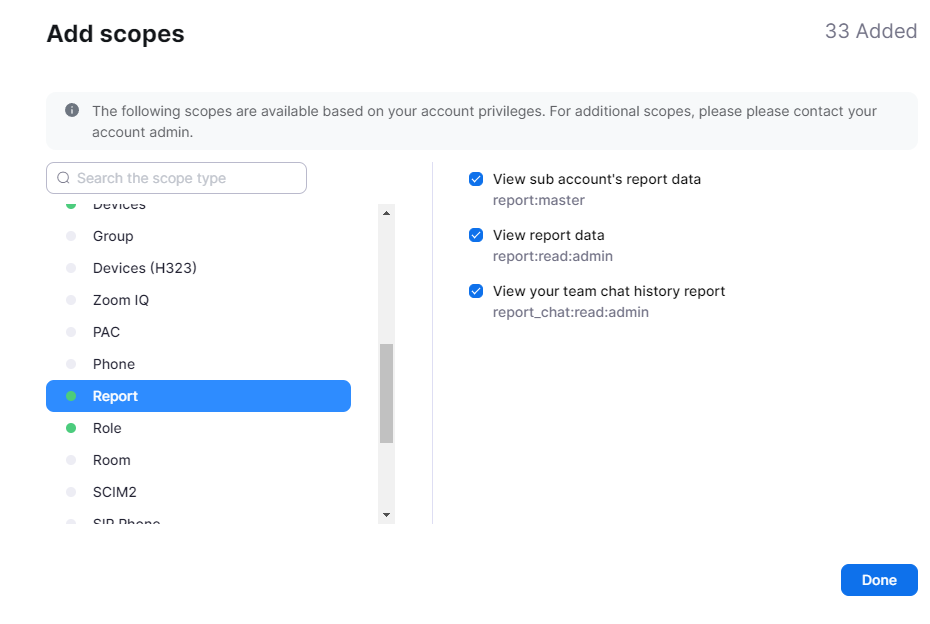Click the search magnifier icon

[63, 178]
